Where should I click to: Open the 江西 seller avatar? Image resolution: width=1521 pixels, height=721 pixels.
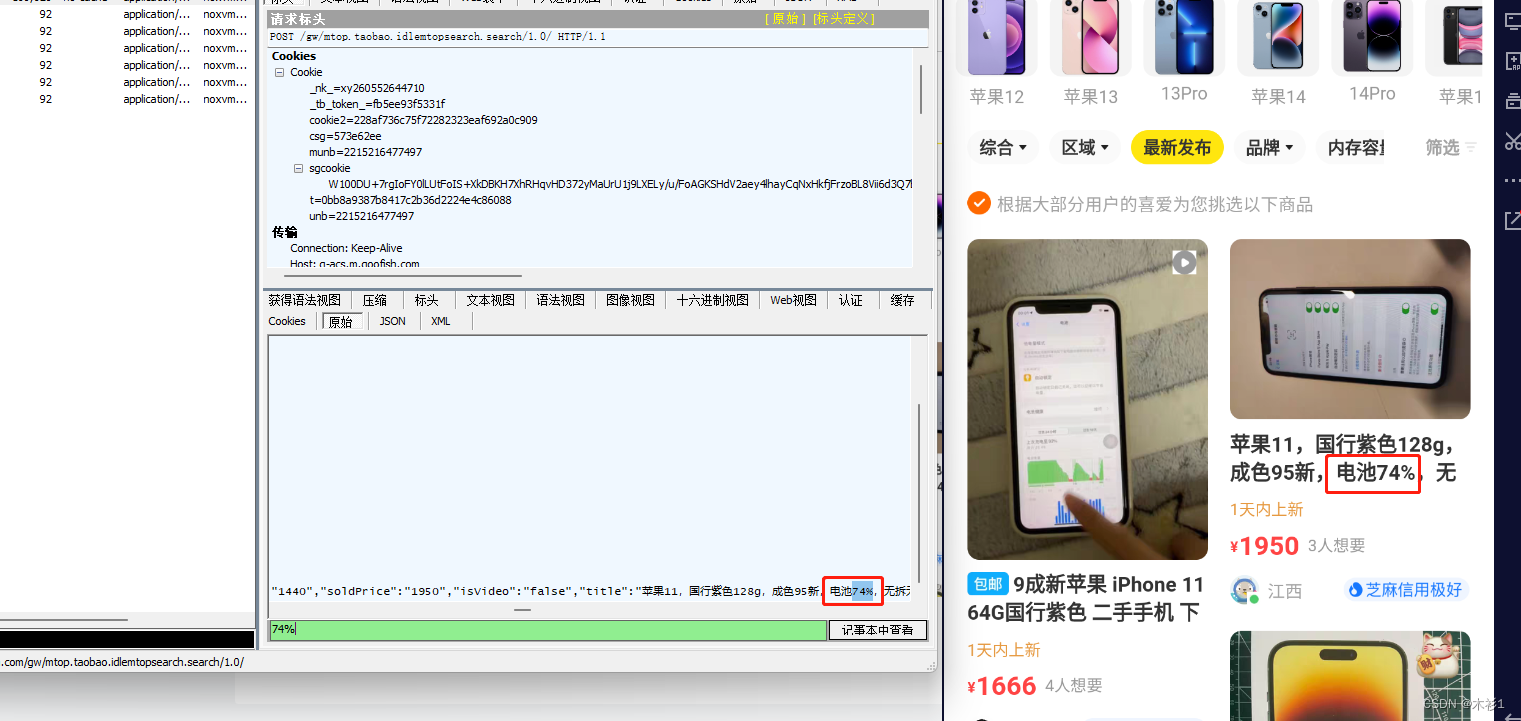click(1244, 591)
